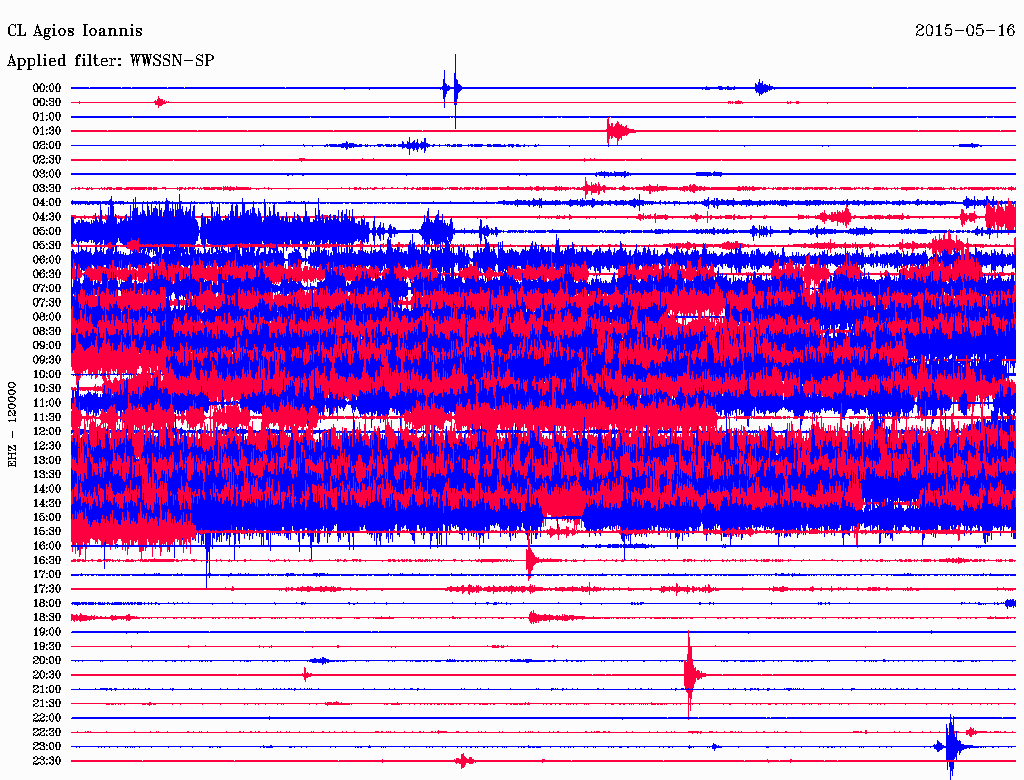Select the 01:30 time label

tap(47, 131)
